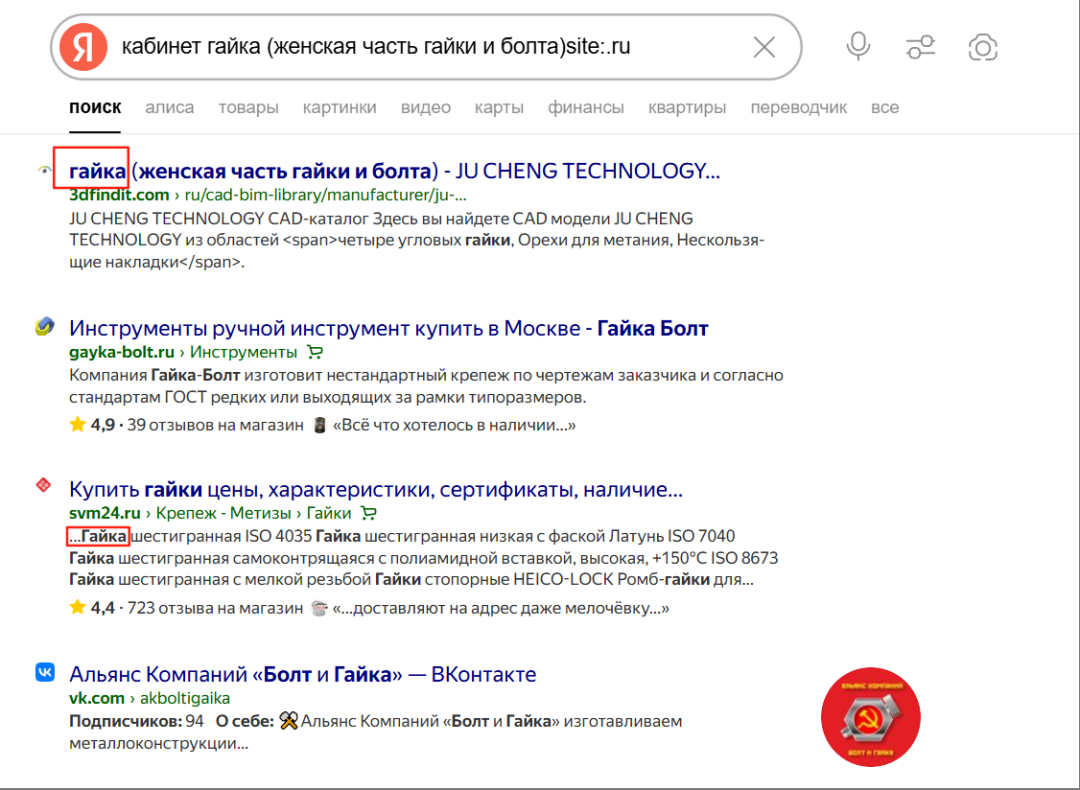The width and height of the screenshot is (1080, 790).
Task: Click the gayka-bolt favicon icon
Action: click(45, 326)
